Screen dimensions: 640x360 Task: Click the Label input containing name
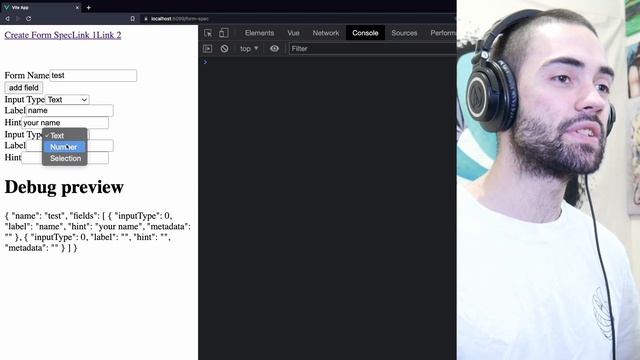[69, 111]
